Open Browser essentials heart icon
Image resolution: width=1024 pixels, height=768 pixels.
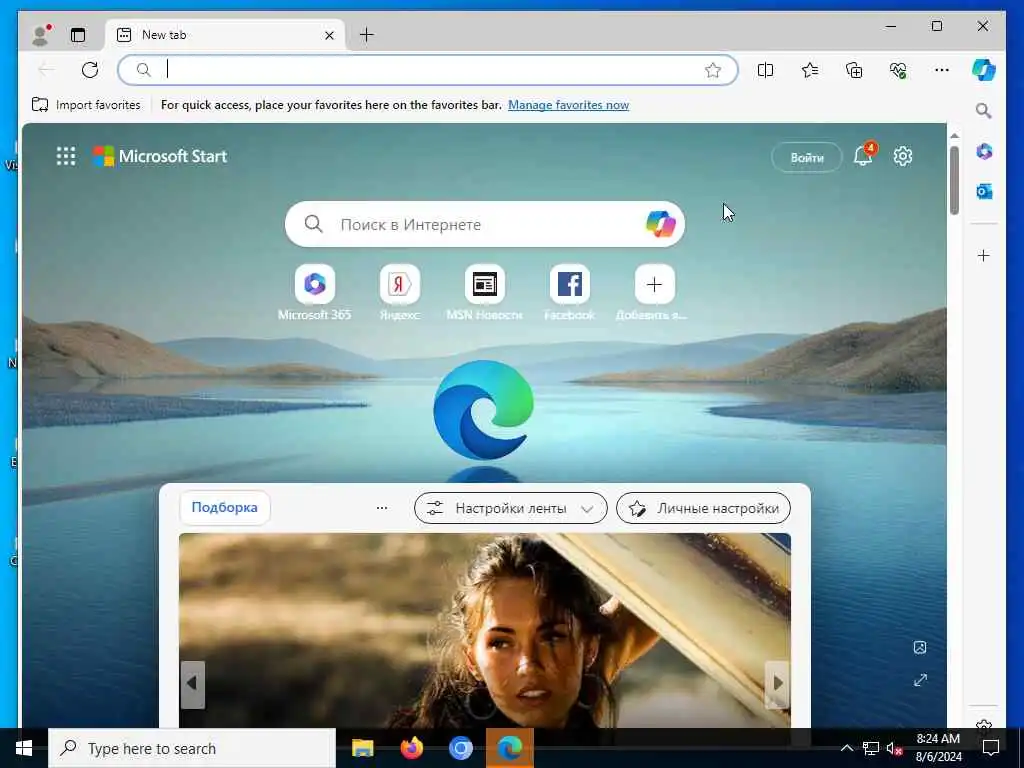[x=898, y=70]
